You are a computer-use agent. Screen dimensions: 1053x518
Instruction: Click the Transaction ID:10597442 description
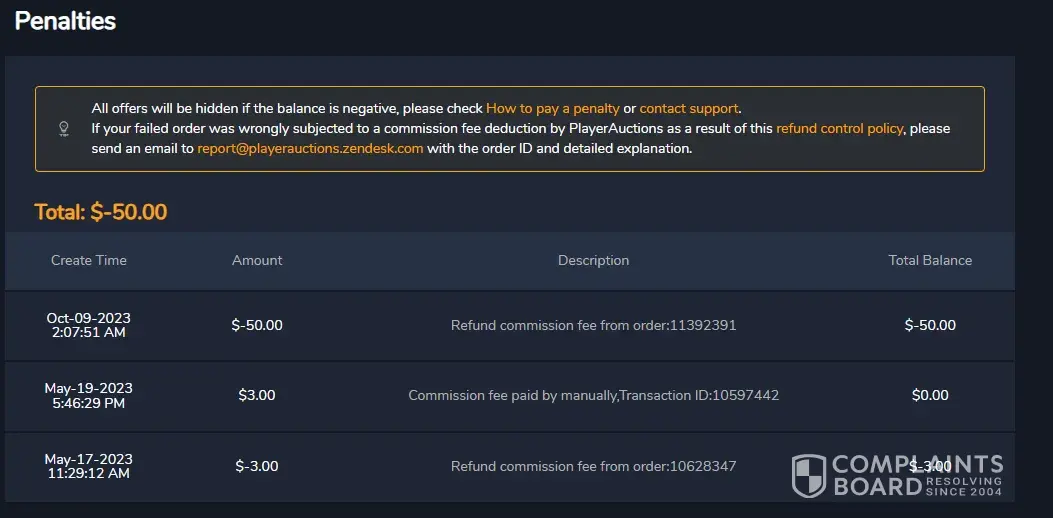[x=593, y=395]
